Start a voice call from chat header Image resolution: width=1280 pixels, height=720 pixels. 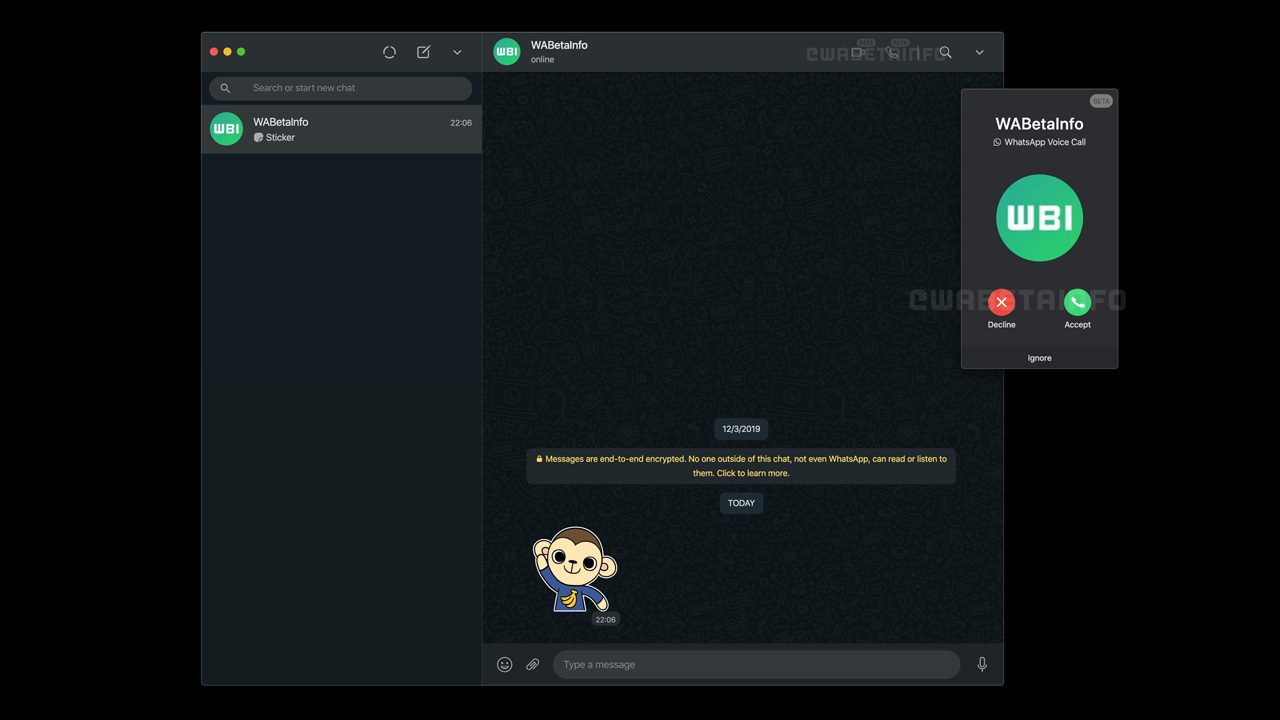[892, 52]
